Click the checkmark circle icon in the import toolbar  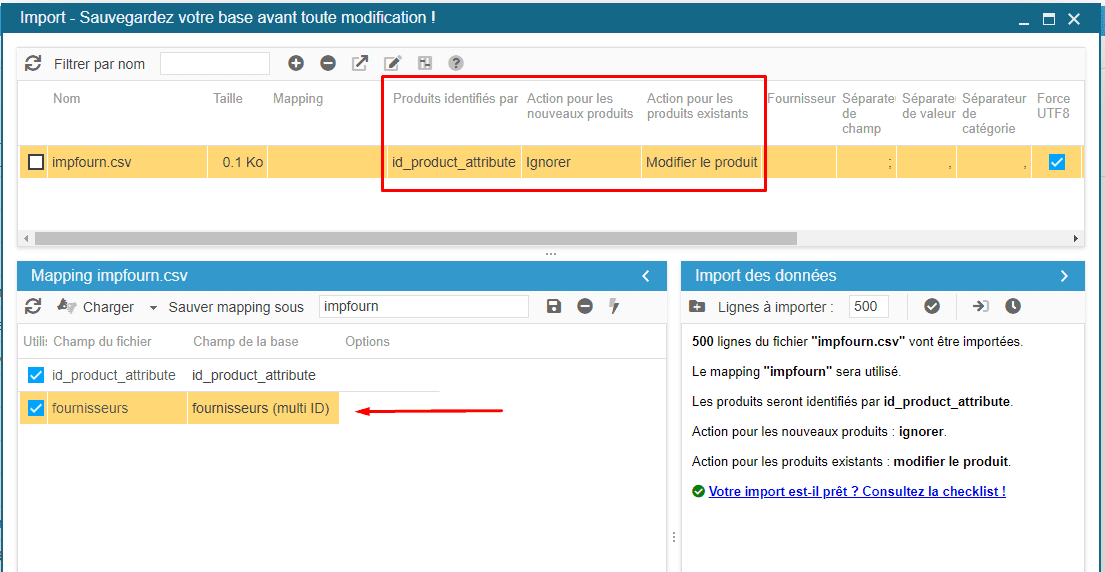[x=932, y=306]
